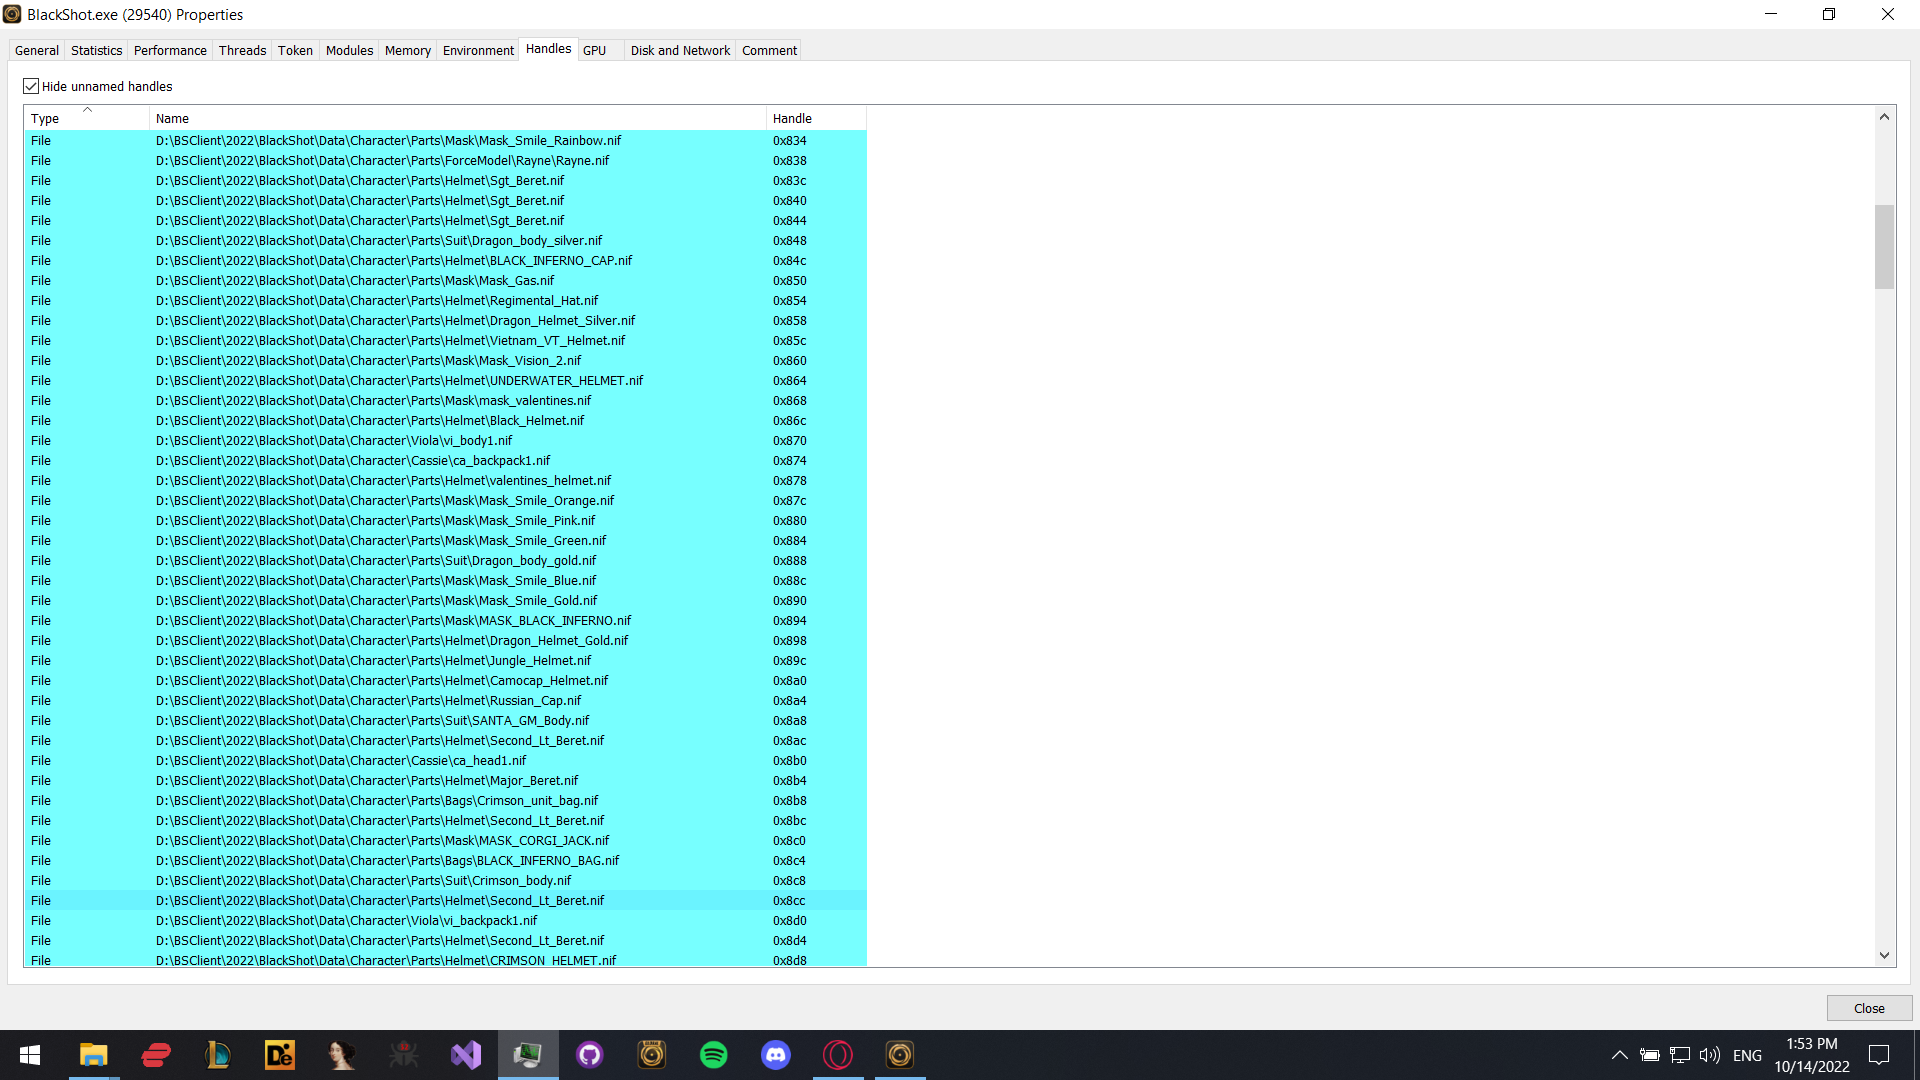The image size is (1920, 1080).
Task: Open Discord from the taskbar
Action: (x=776, y=1055)
